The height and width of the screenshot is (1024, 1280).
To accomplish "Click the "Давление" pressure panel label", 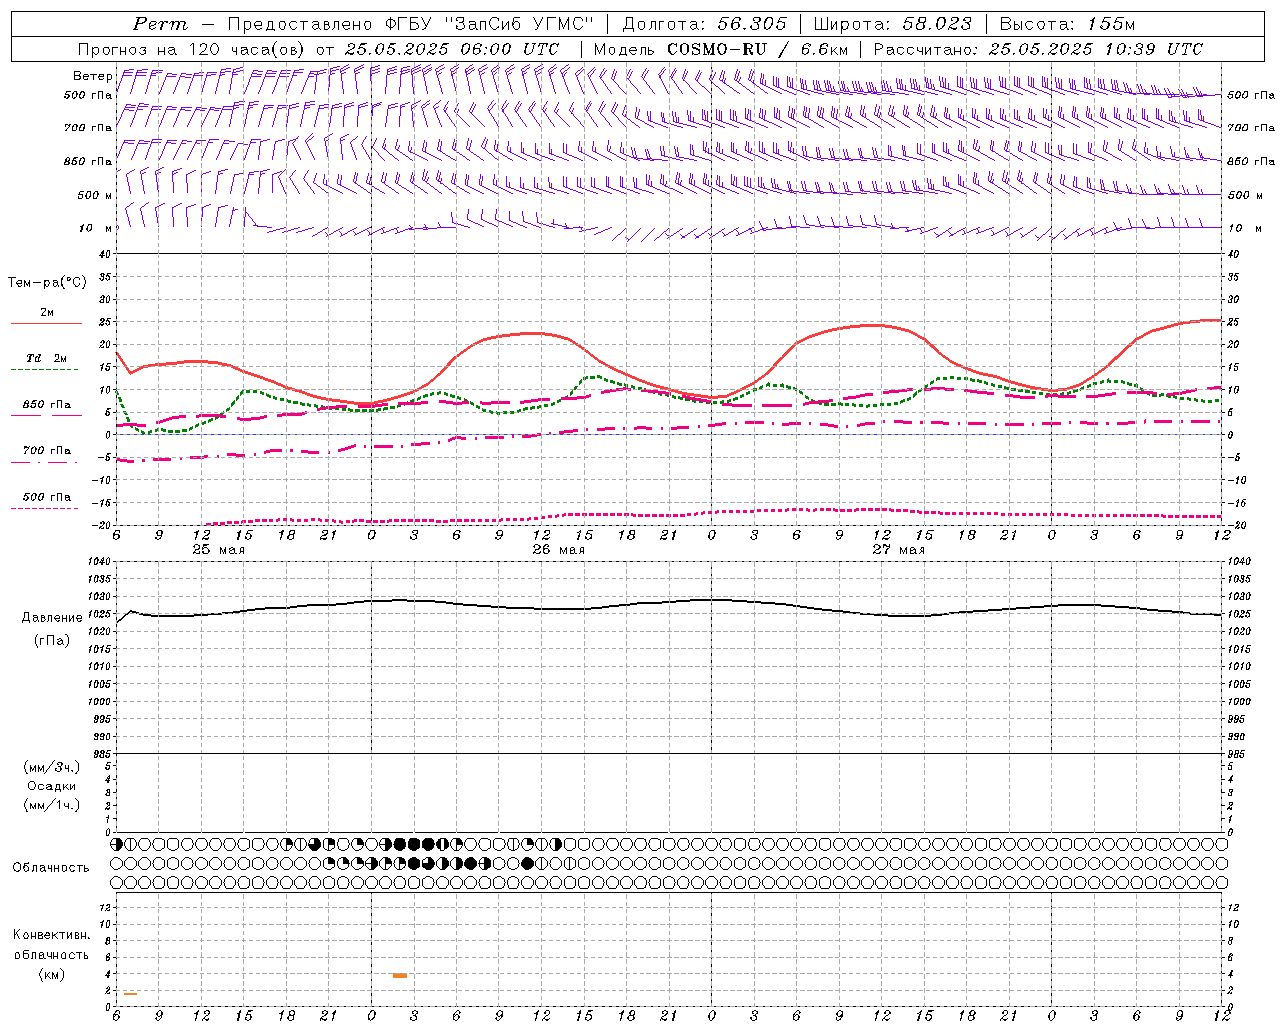I will pyautogui.click(x=52, y=618).
